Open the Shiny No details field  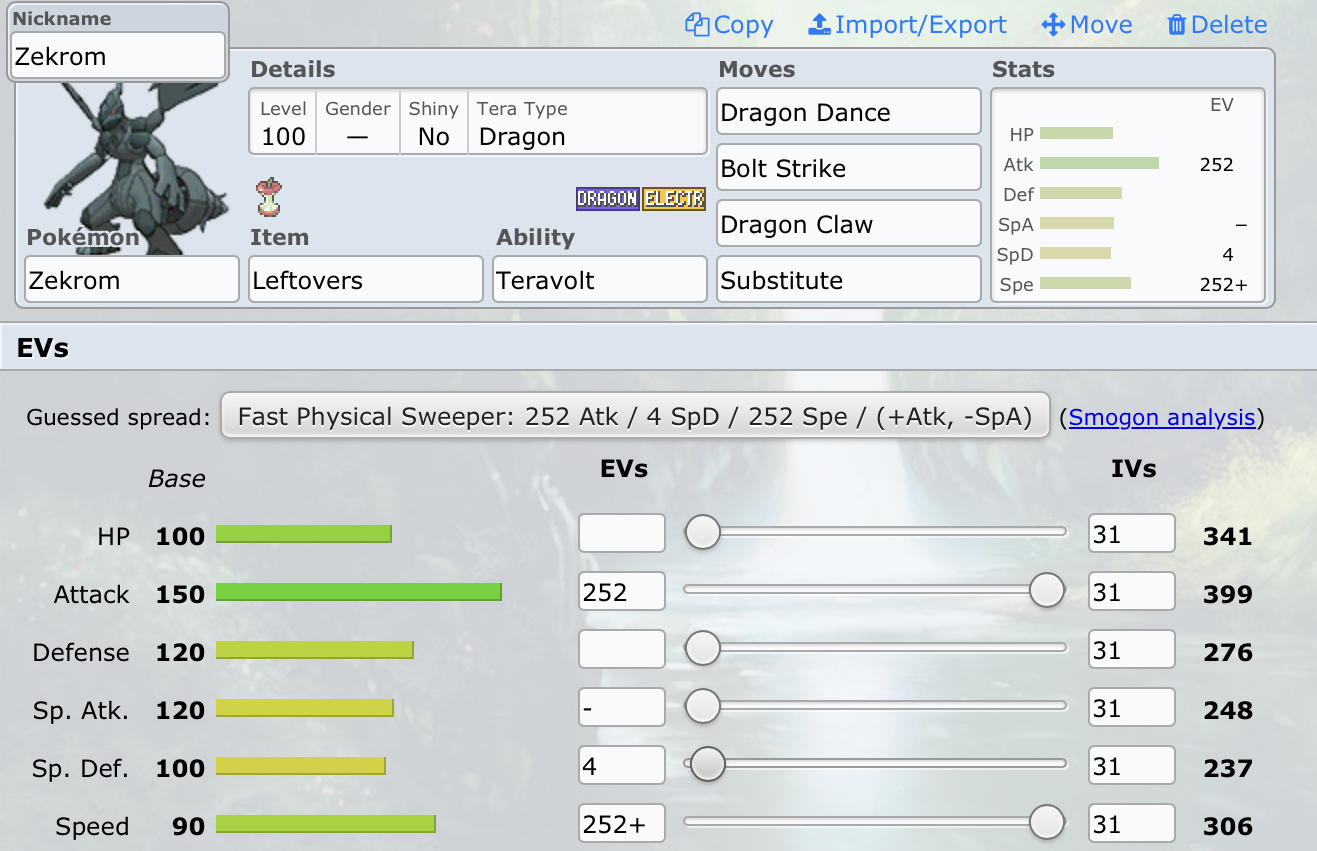433,123
